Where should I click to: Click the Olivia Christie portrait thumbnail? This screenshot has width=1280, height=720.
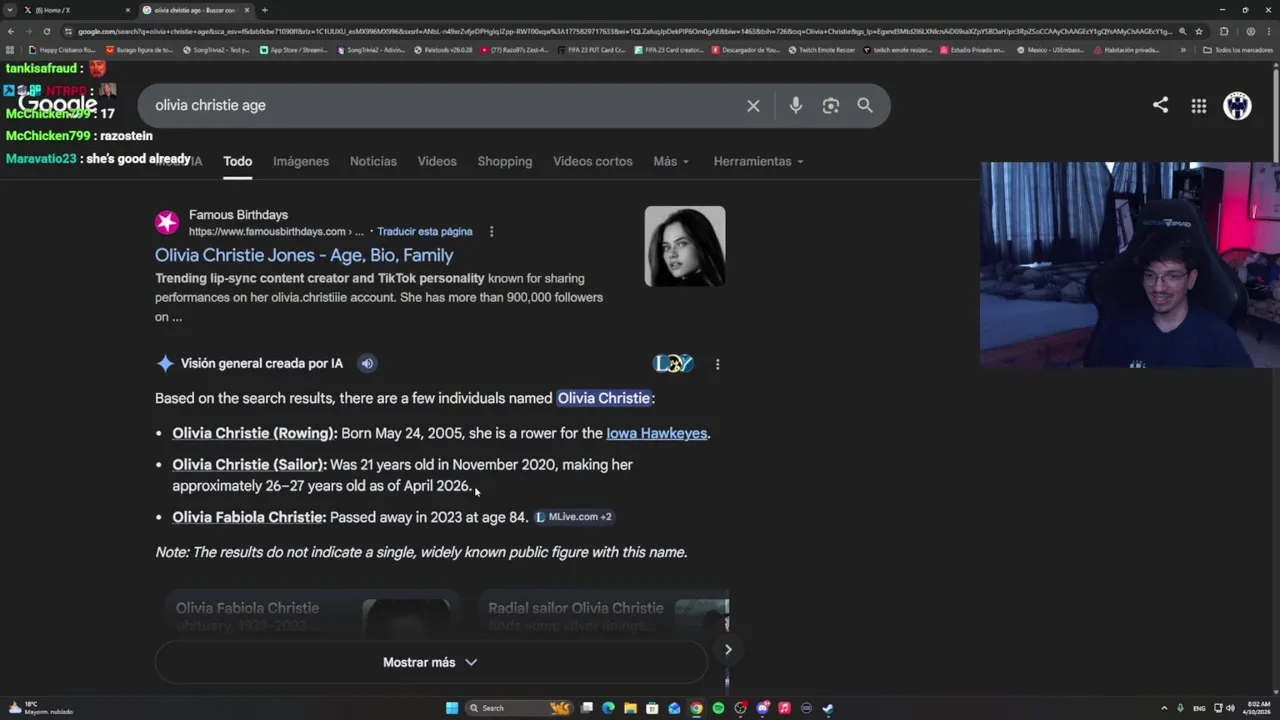coord(685,246)
